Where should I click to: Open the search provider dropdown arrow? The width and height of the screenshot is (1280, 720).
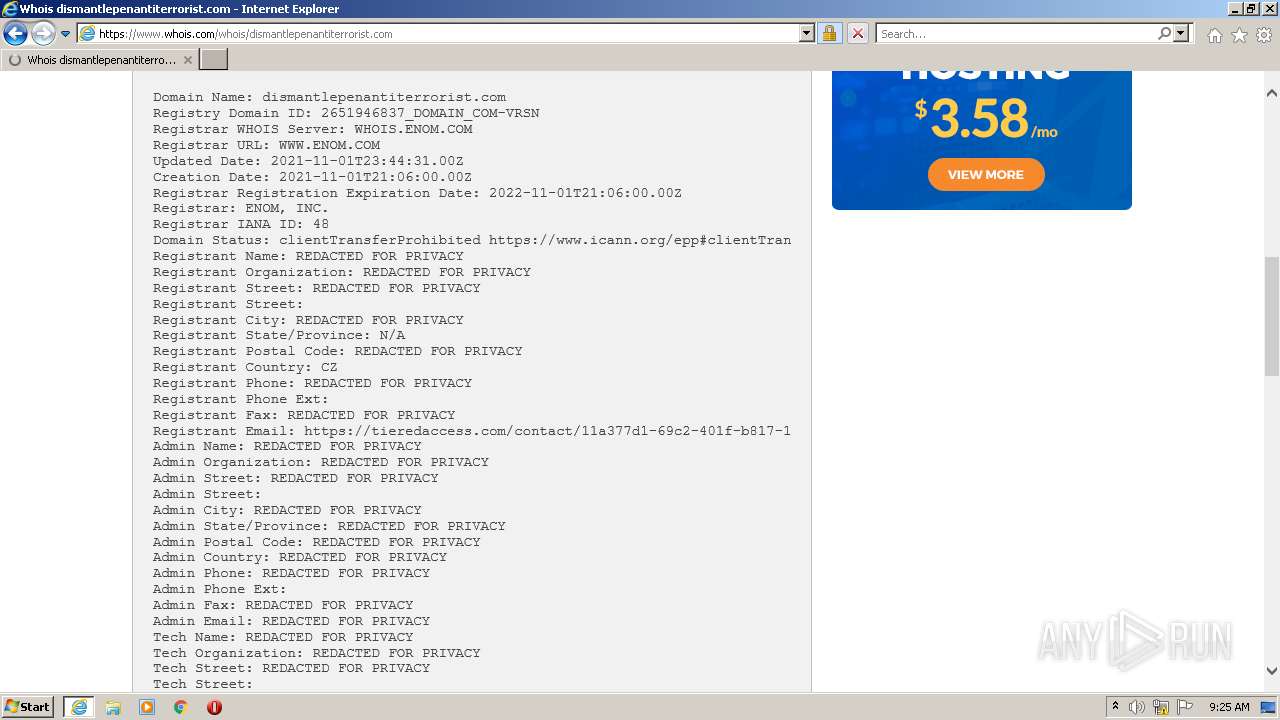pyautogui.click(x=1181, y=34)
